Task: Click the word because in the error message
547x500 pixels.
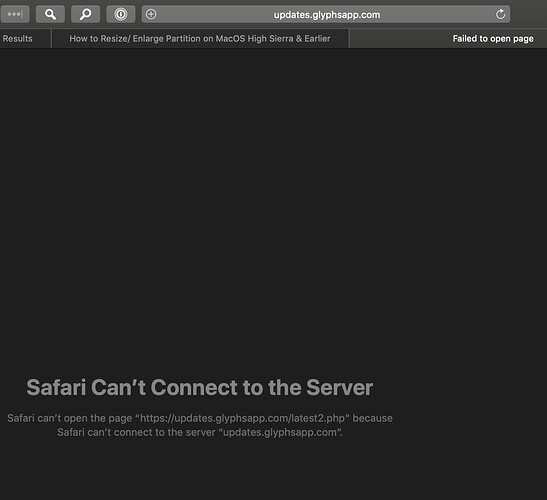Action: click(373, 418)
